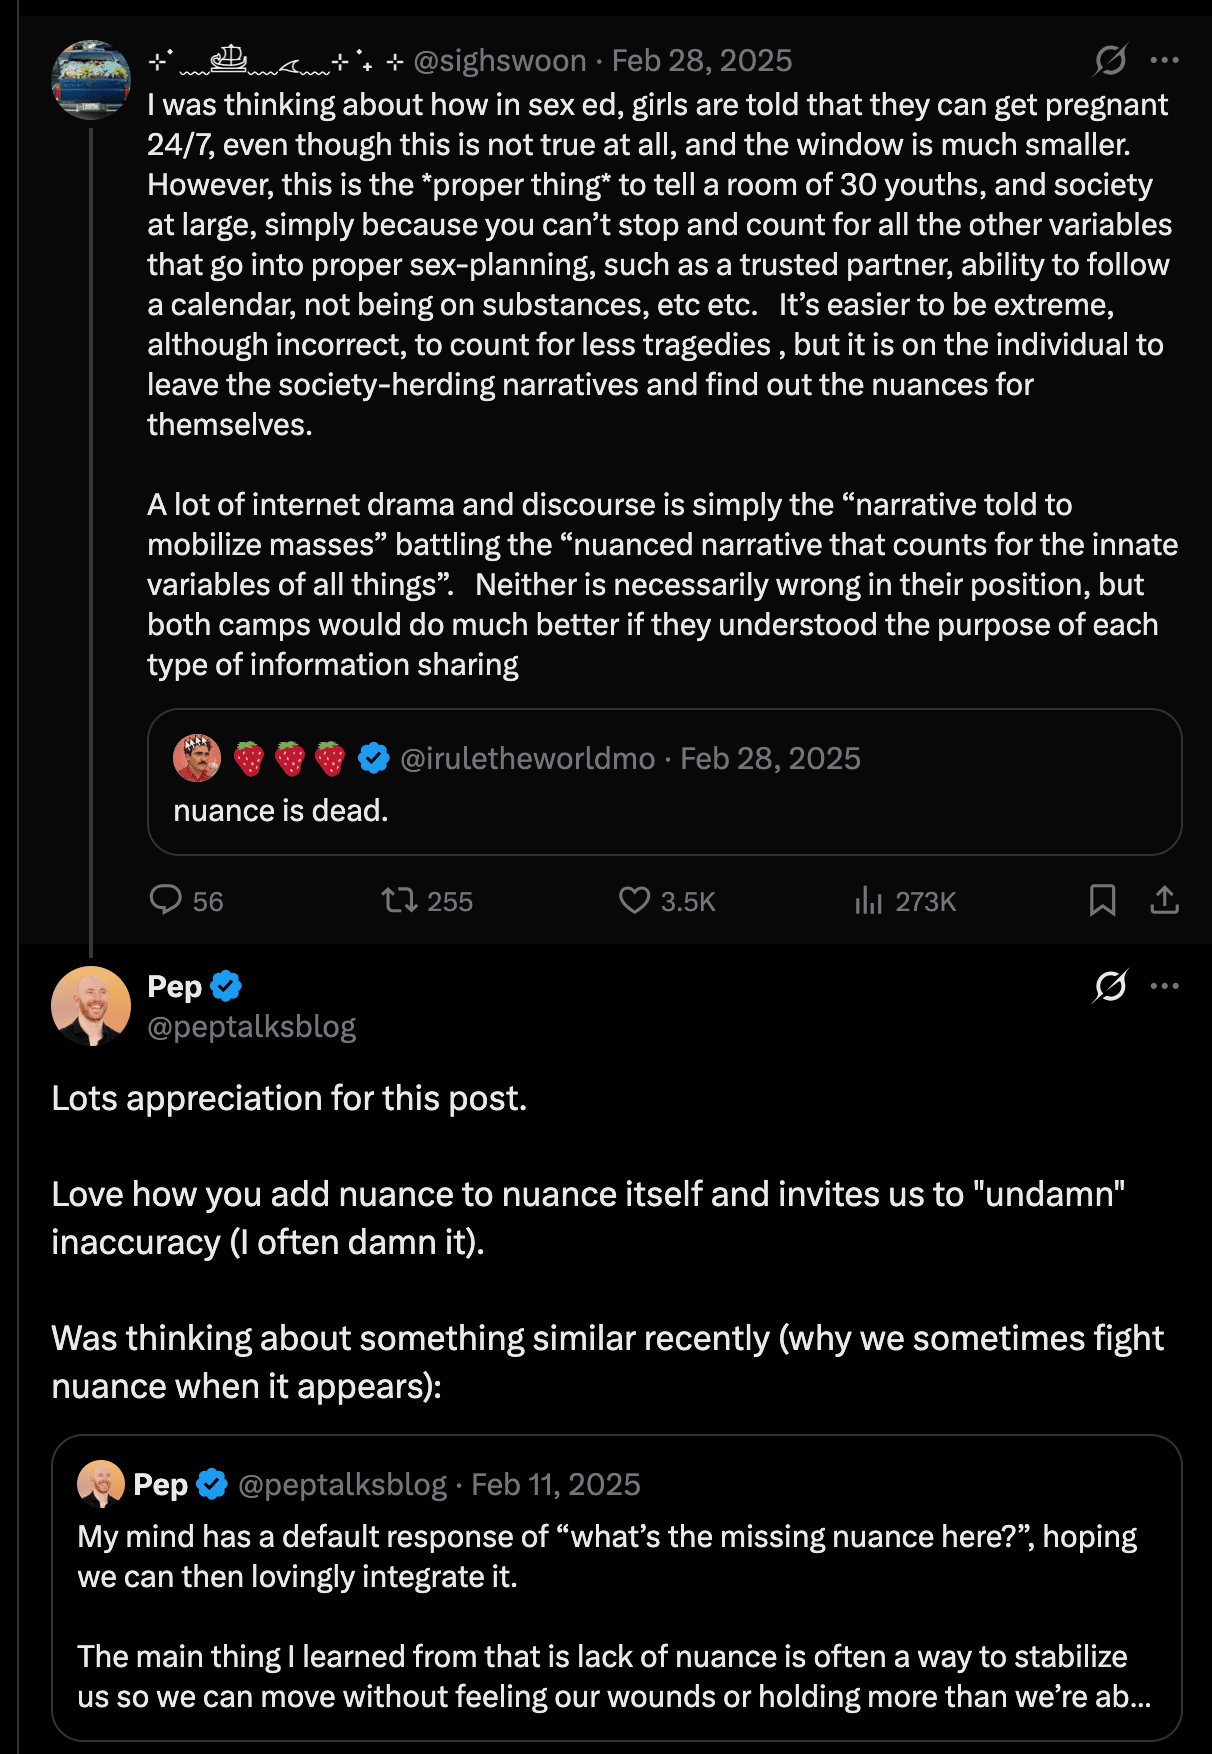Viewport: 1212px width, 1754px height.
Task: Repost the sighswoon tweet
Action: point(400,900)
